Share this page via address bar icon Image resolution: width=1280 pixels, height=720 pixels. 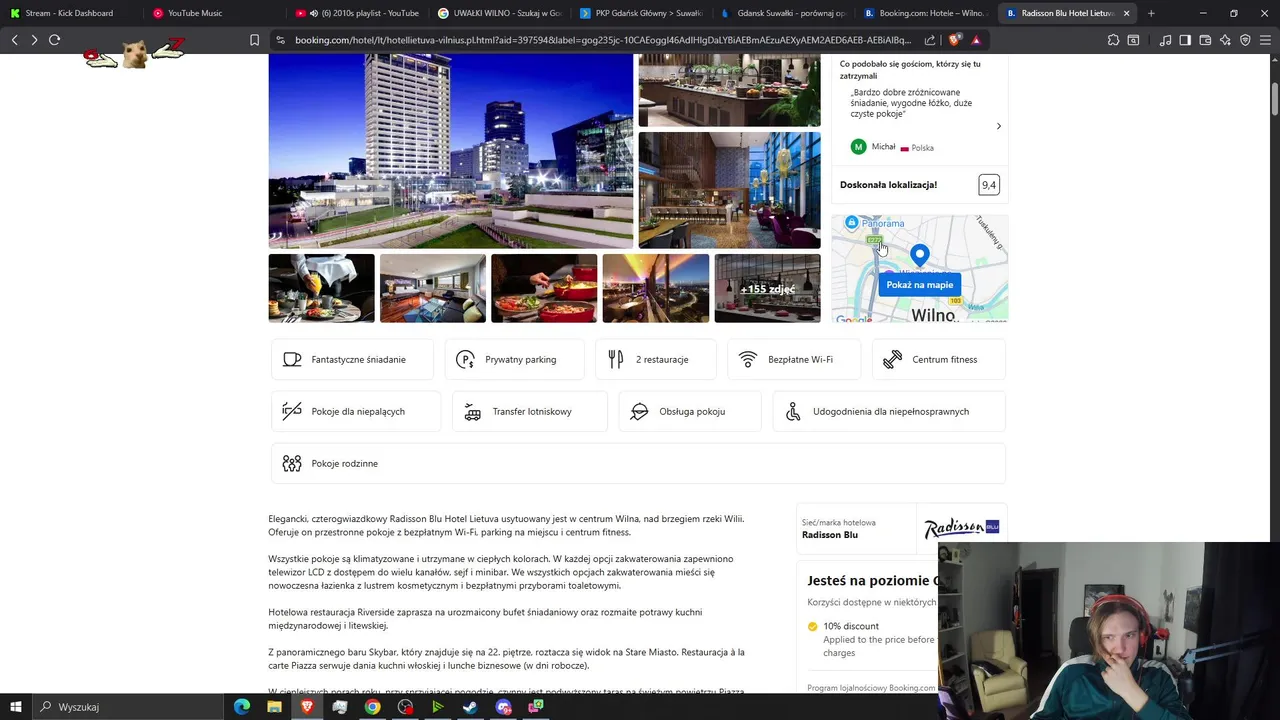coord(930,40)
